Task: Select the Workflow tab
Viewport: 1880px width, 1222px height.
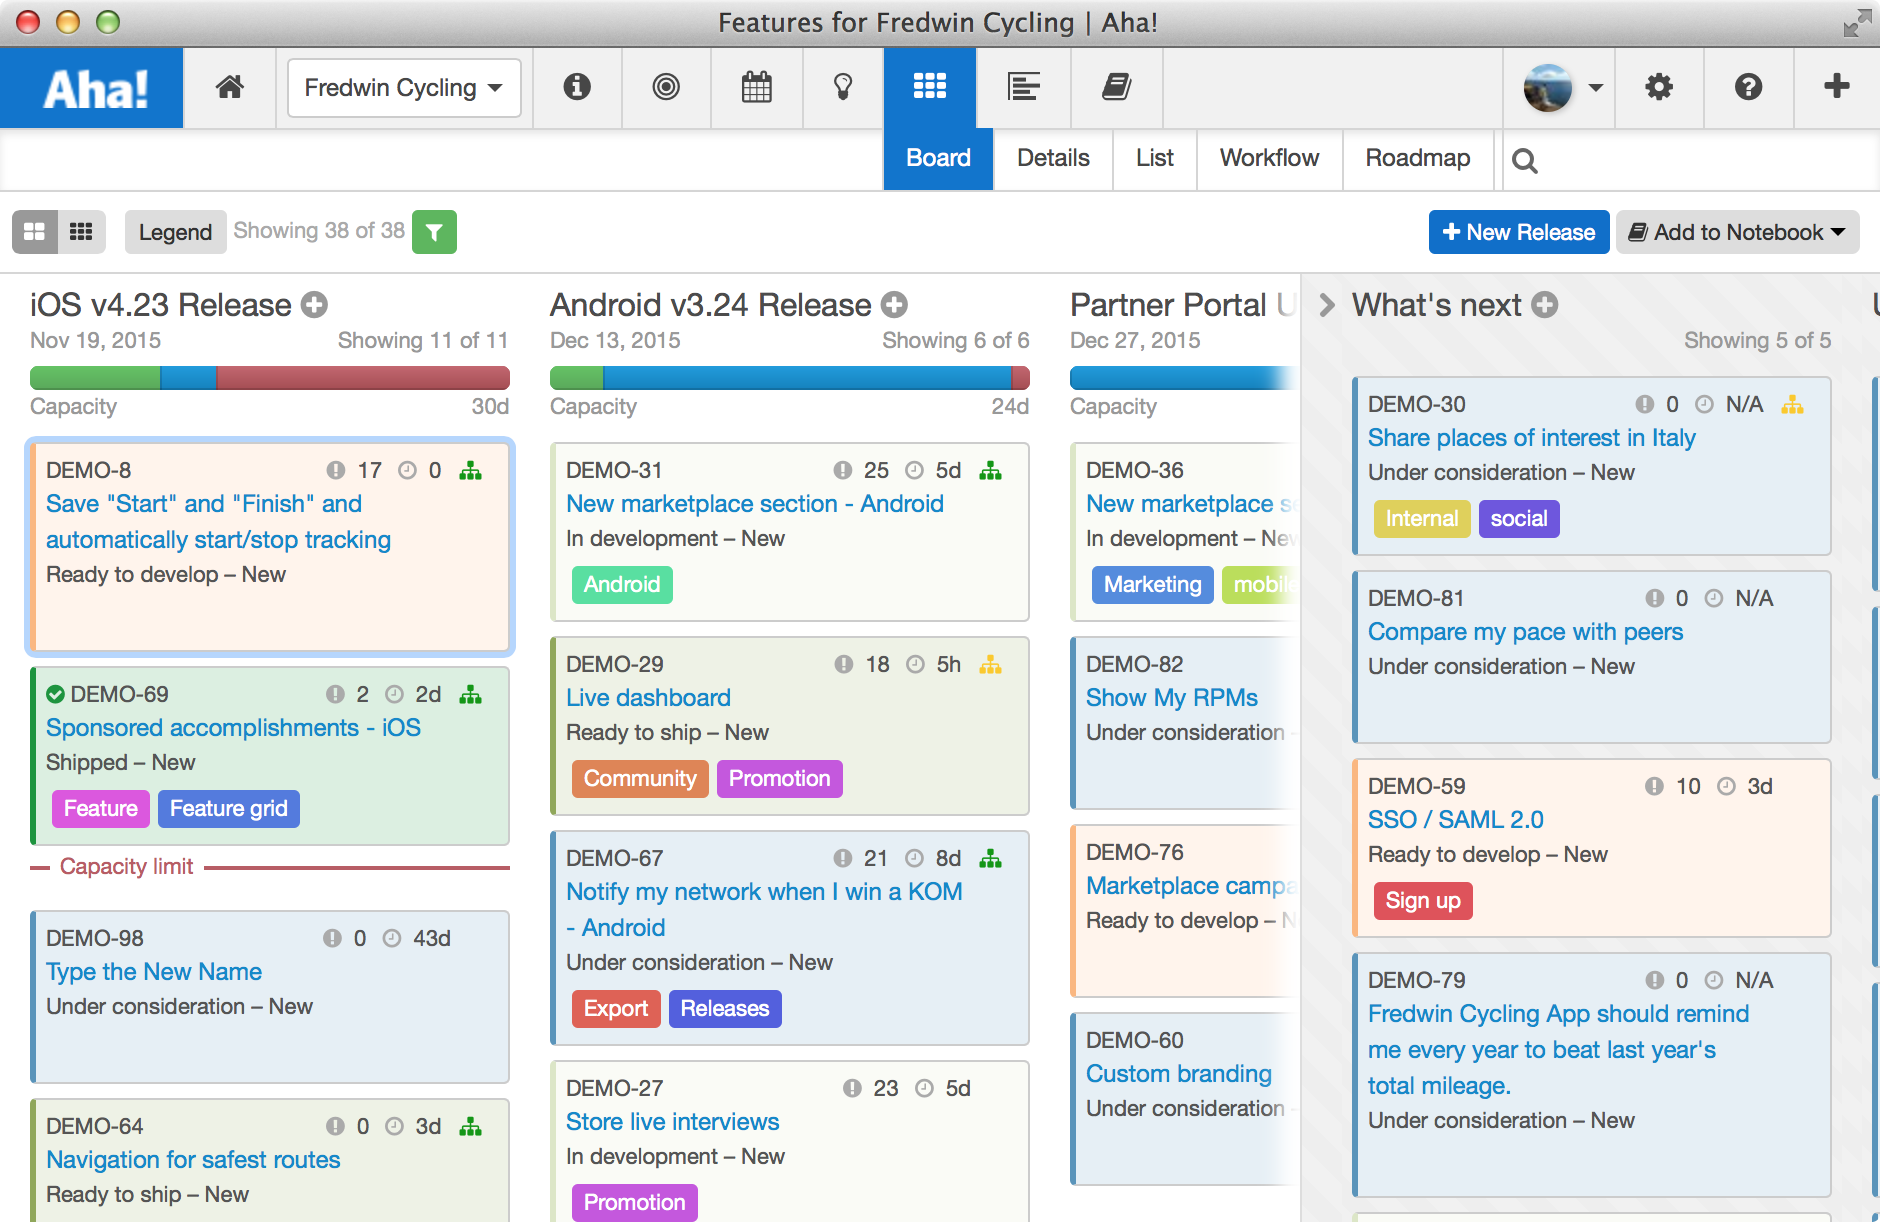Action: click(x=1269, y=158)
